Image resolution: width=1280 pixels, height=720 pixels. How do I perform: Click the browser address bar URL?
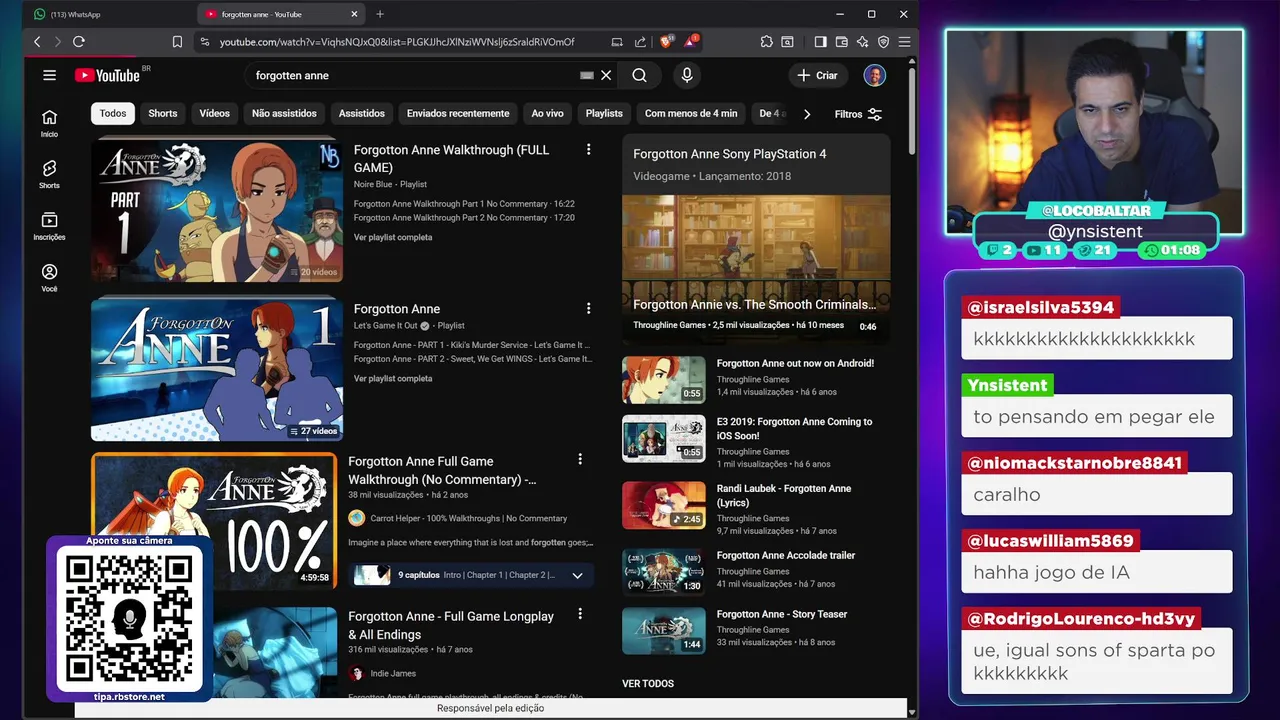click(397, 42)
